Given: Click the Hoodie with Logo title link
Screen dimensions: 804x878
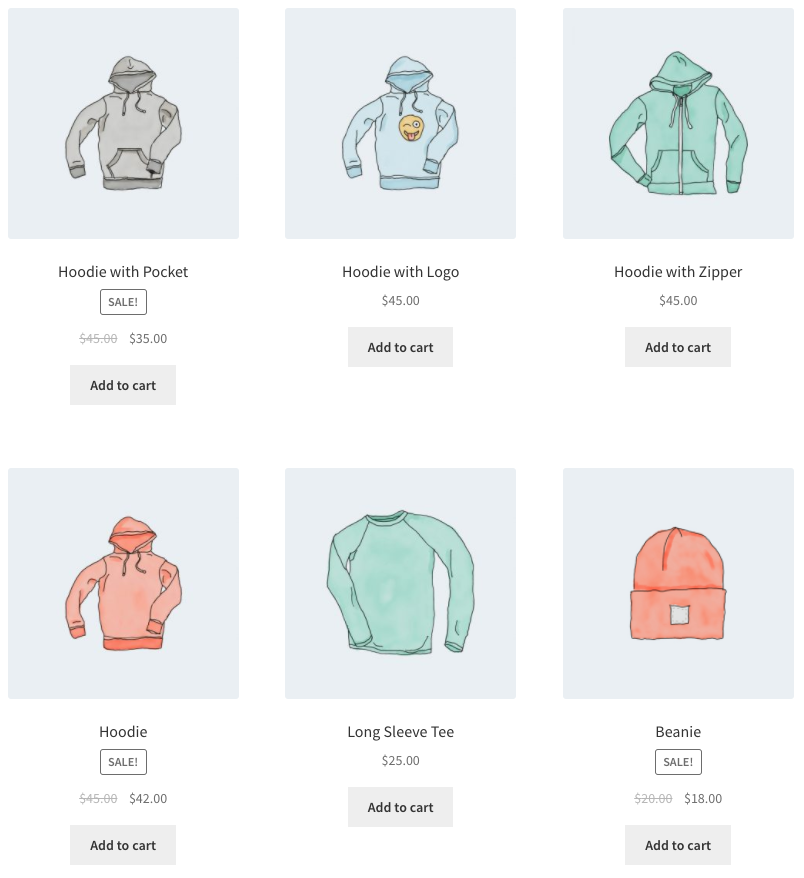Looking at the screenshot, I should click(400, 272).
